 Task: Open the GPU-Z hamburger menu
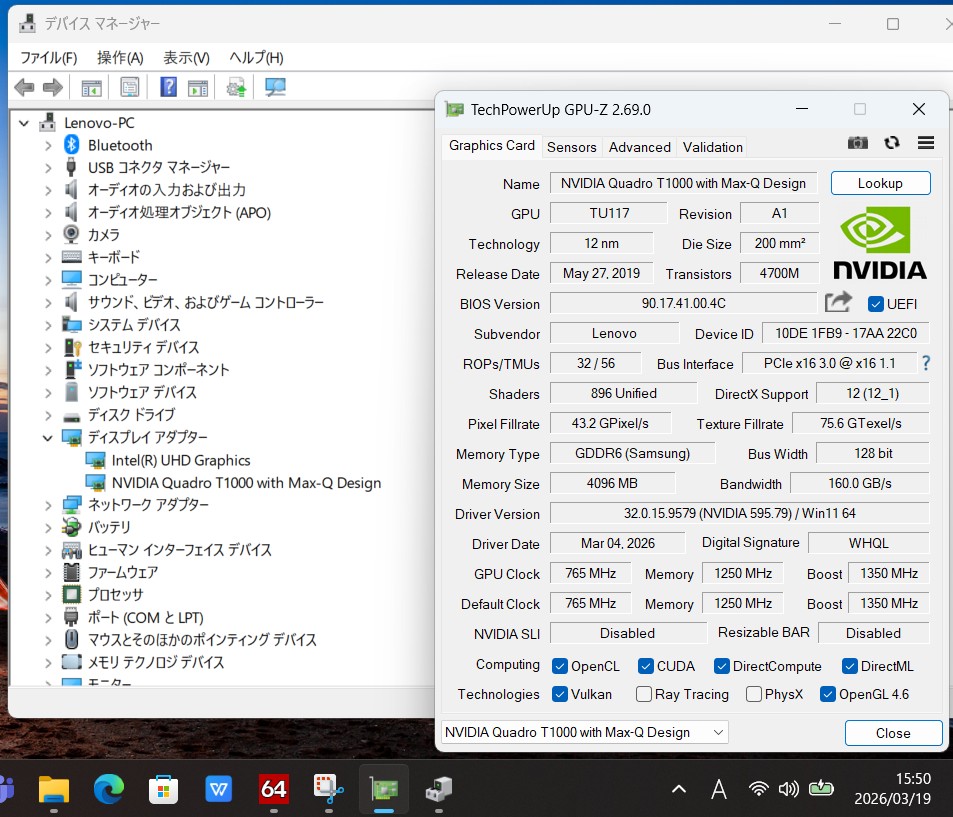(x=926, y=143)
